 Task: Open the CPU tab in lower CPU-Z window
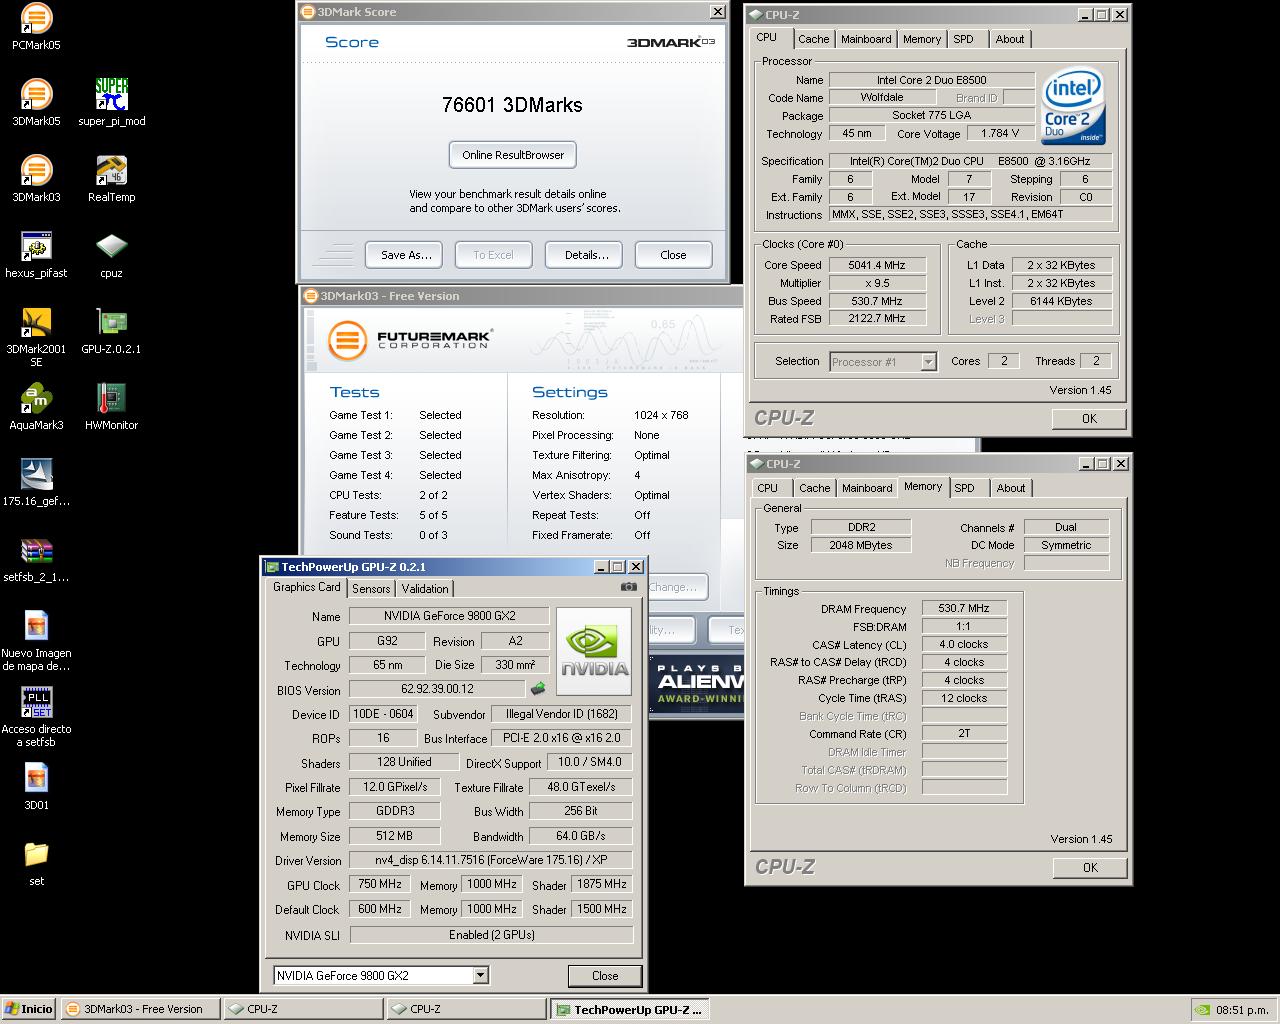point(767,488)
